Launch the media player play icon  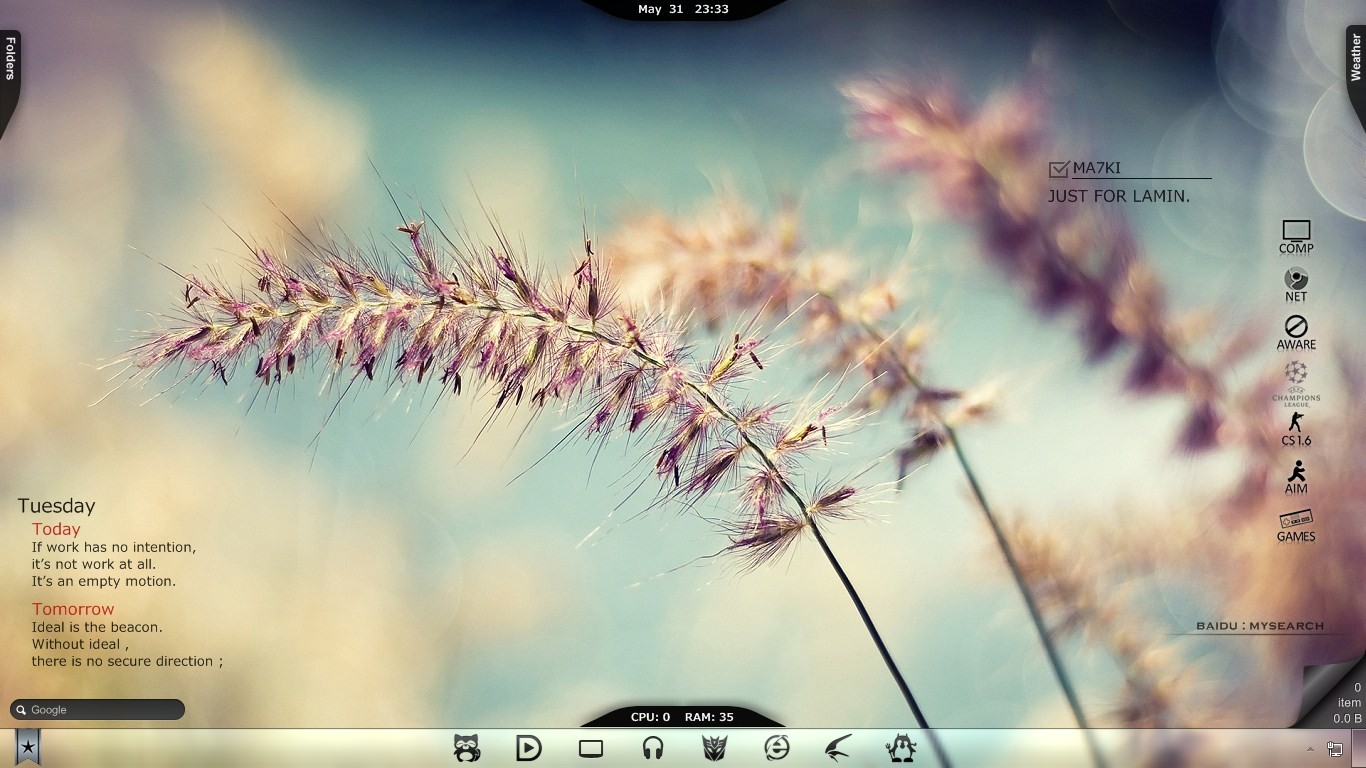click(x=528, y=748)
